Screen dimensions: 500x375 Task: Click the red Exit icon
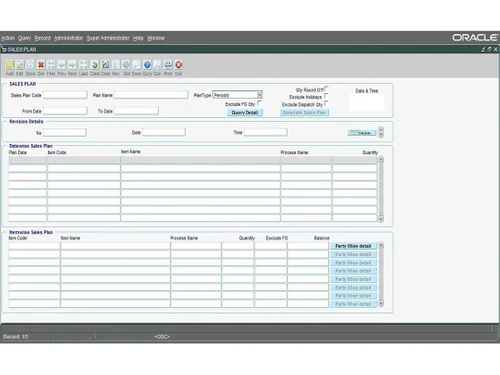(x=179, y=65)
